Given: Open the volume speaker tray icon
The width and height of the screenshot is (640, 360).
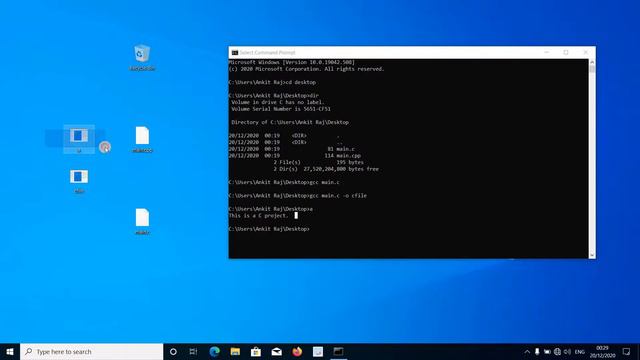Looking at the screenshot, I should click(567, 351).
